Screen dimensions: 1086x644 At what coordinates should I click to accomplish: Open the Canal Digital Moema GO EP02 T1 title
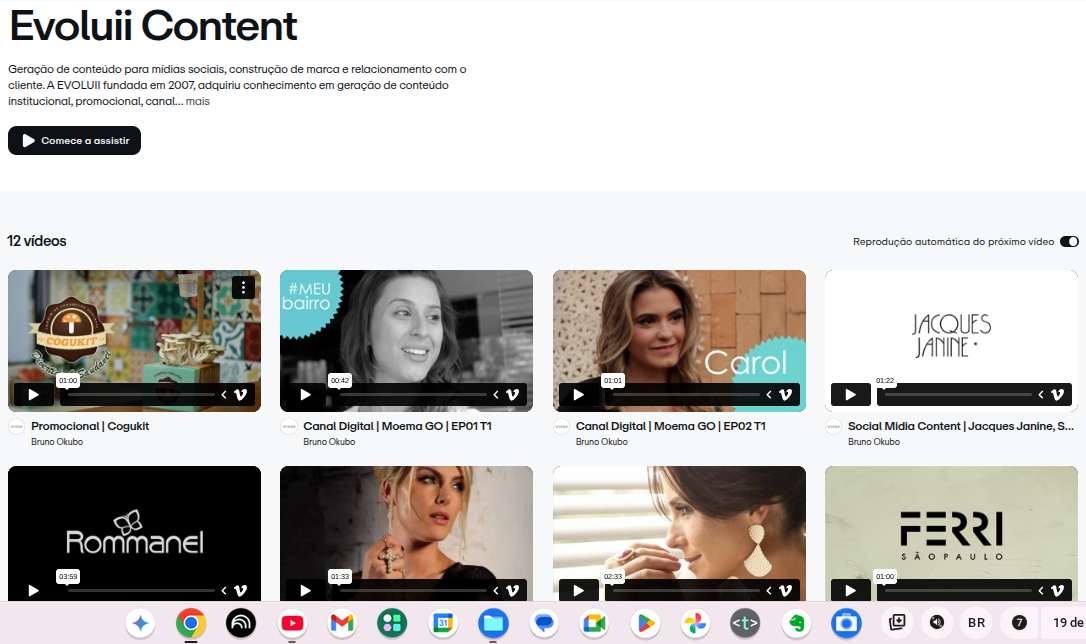(x=670, y=427)
